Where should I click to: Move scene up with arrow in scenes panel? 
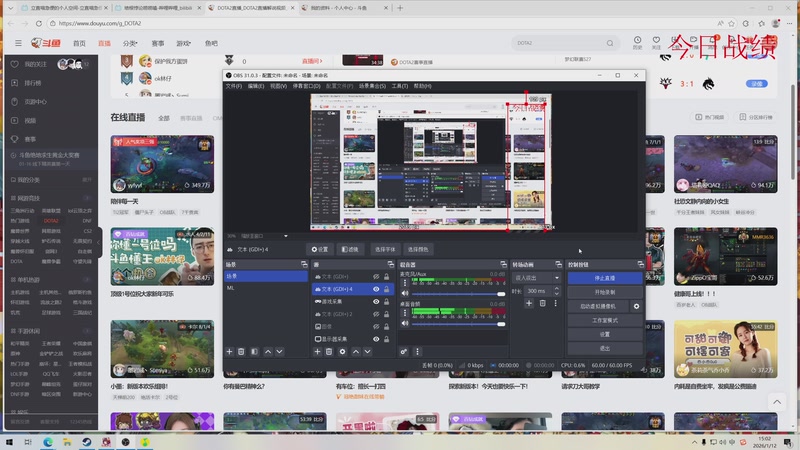point(268,352)
